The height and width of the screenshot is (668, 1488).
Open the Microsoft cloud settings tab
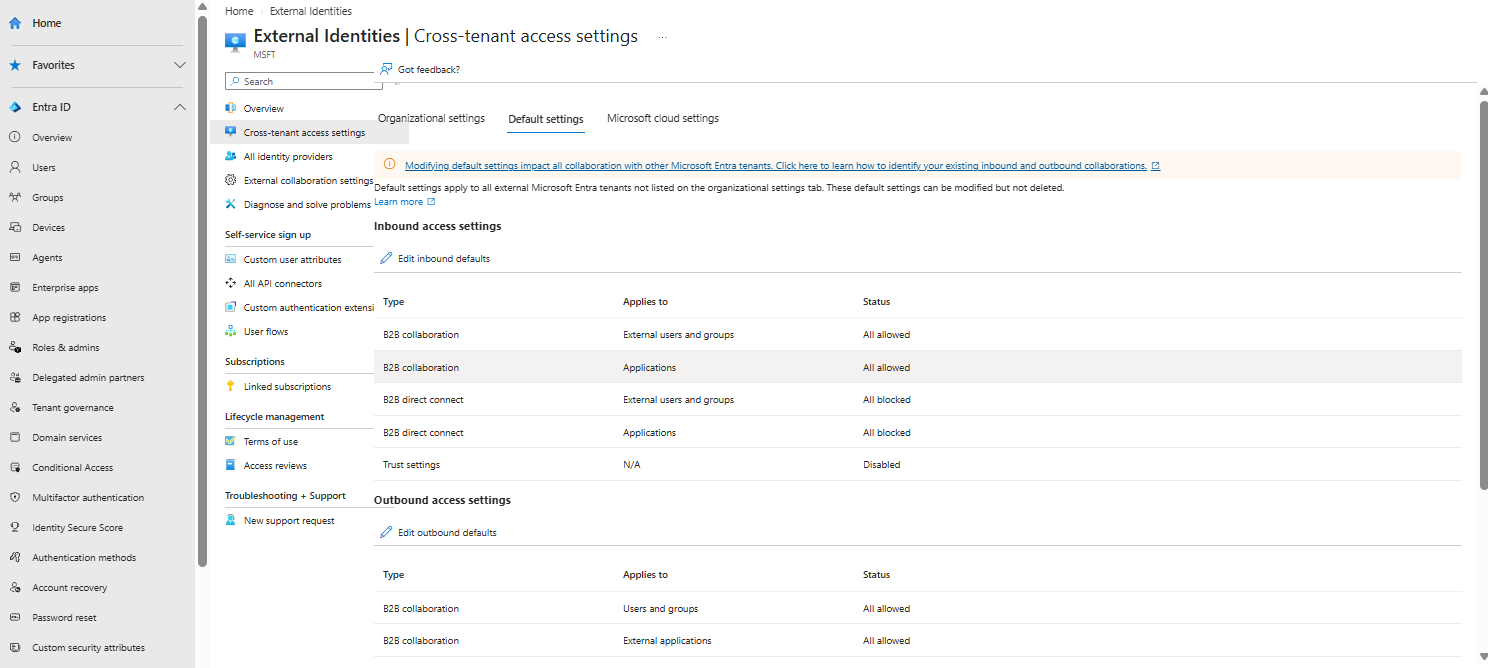663,118
